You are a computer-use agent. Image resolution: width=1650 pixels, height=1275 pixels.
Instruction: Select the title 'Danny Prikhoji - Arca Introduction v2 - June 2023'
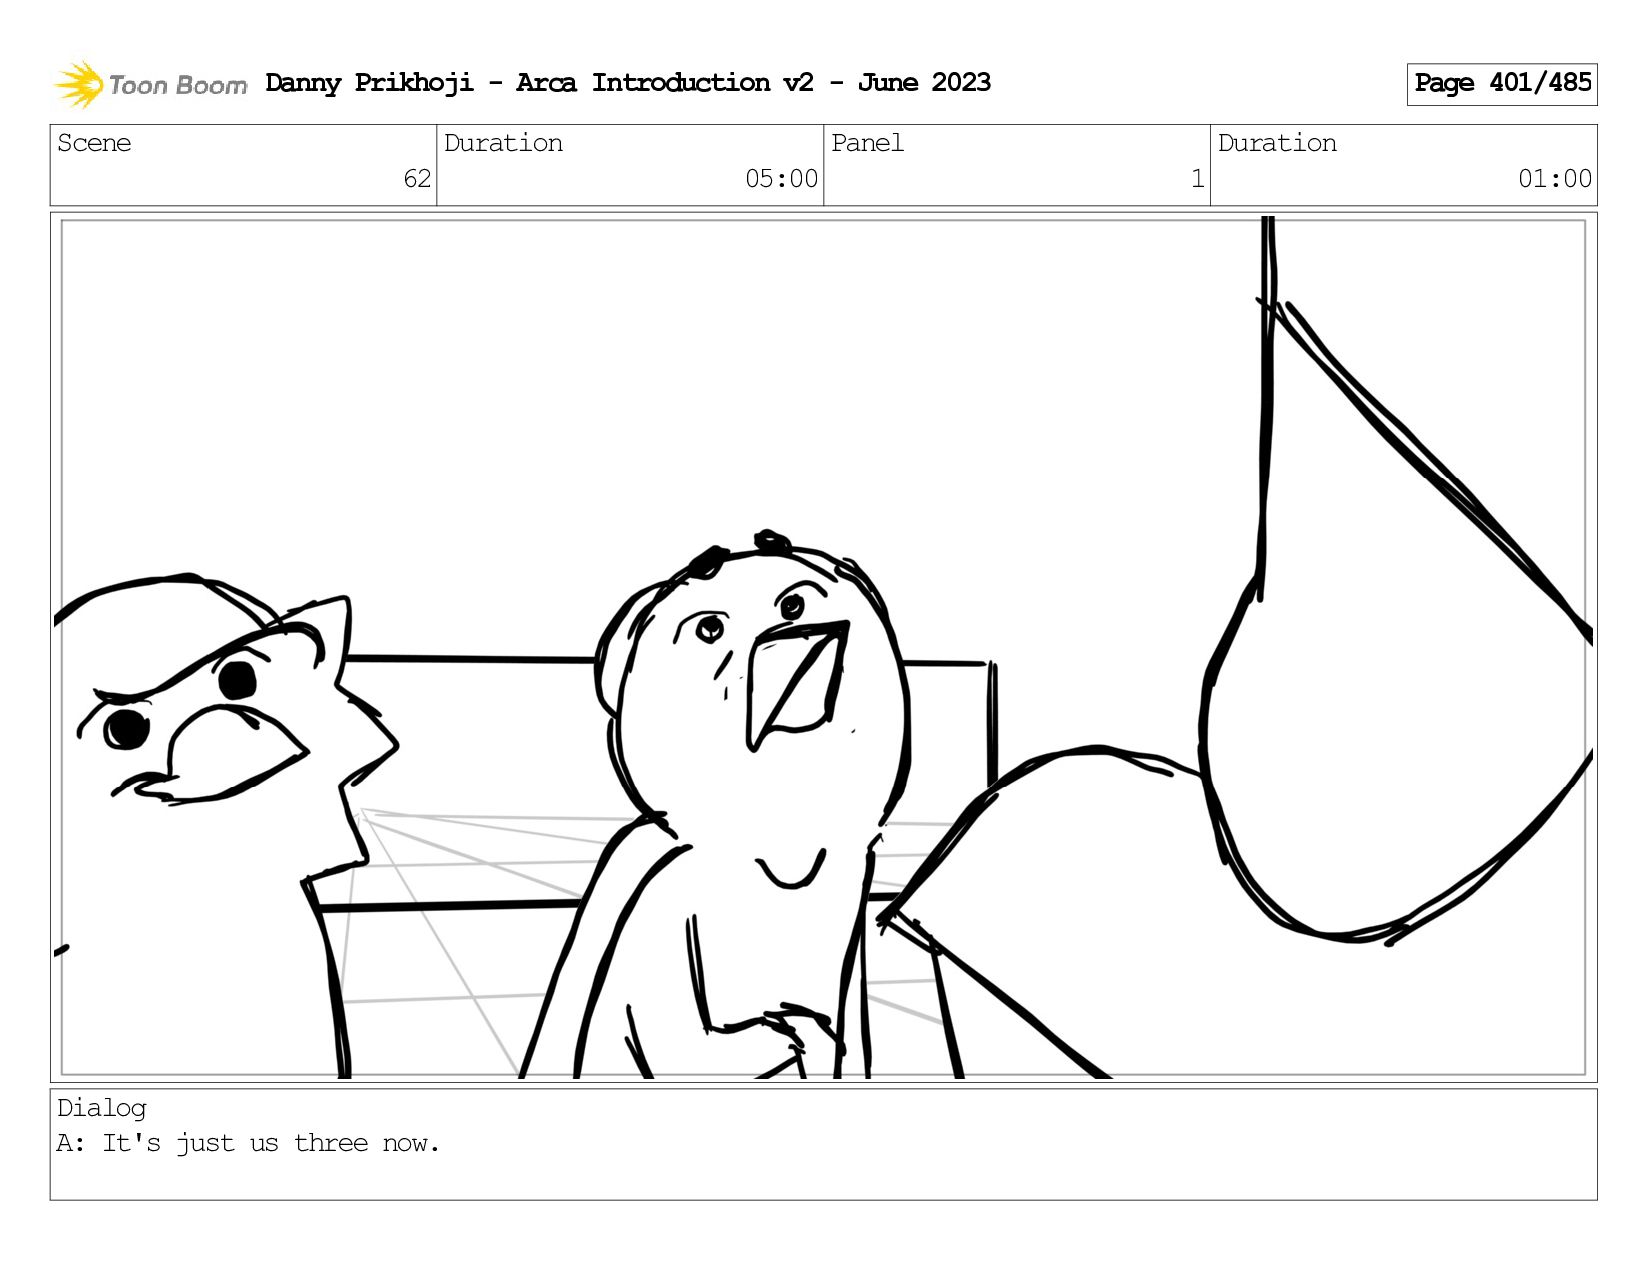628,83
